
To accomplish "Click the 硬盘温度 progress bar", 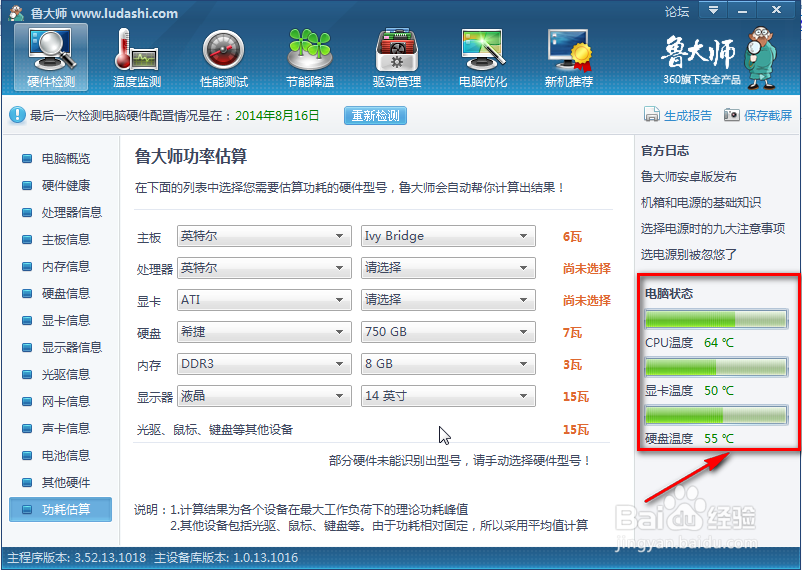I will point(716,415).
